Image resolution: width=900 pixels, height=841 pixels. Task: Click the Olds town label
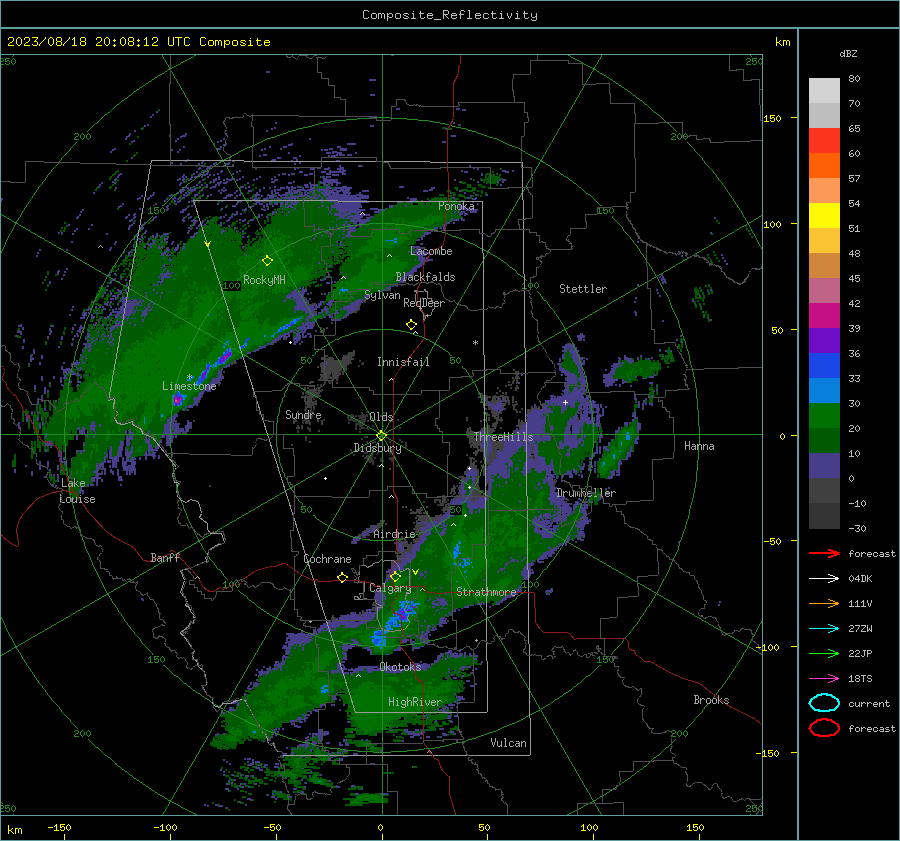pyautogui.click(x=381, y=417)
